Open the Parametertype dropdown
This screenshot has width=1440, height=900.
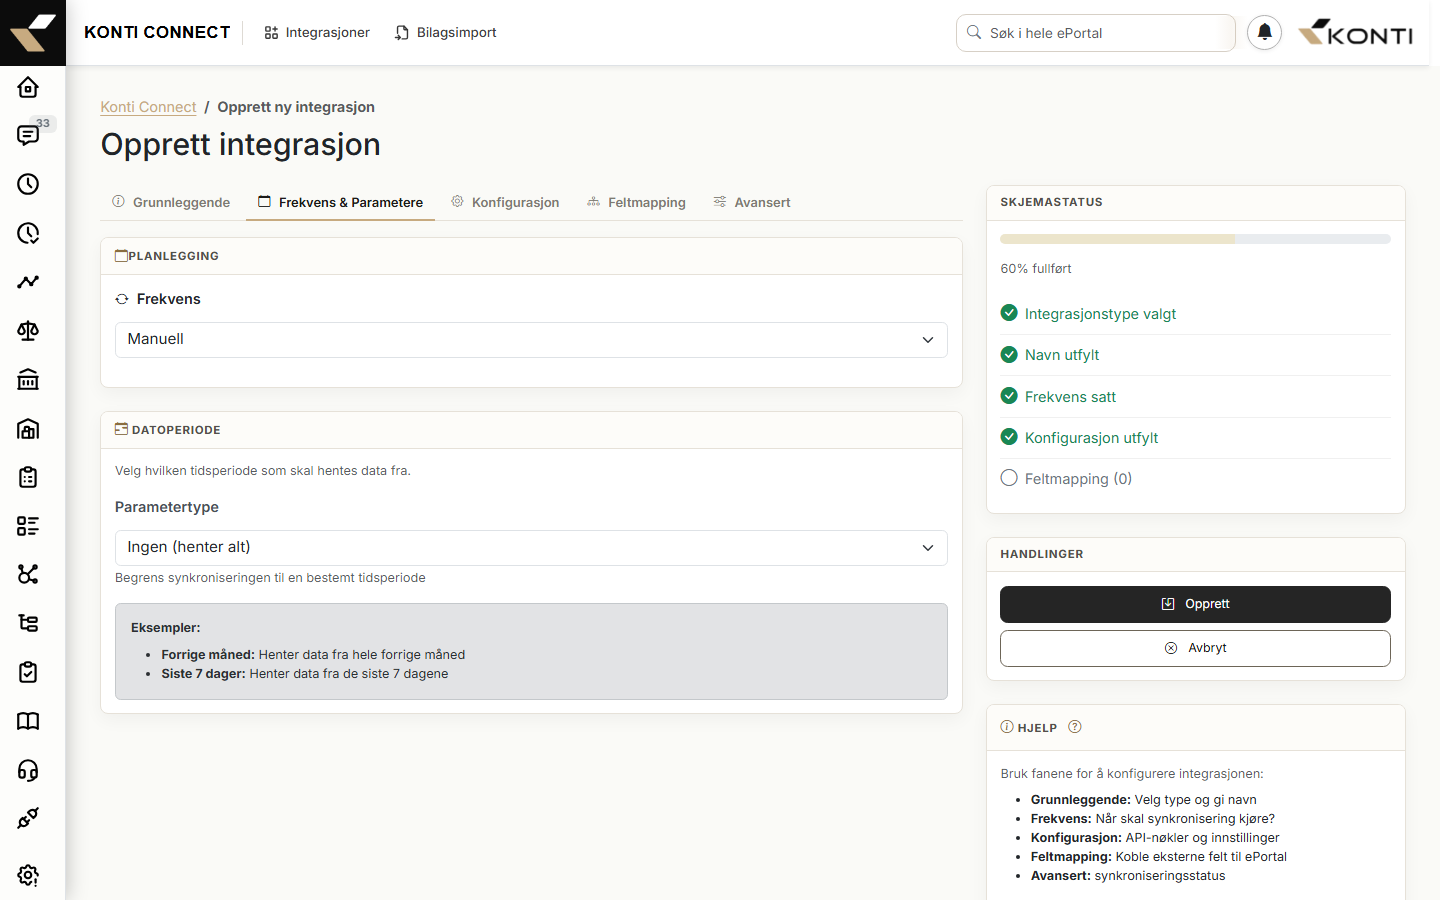tap(531, 548)
